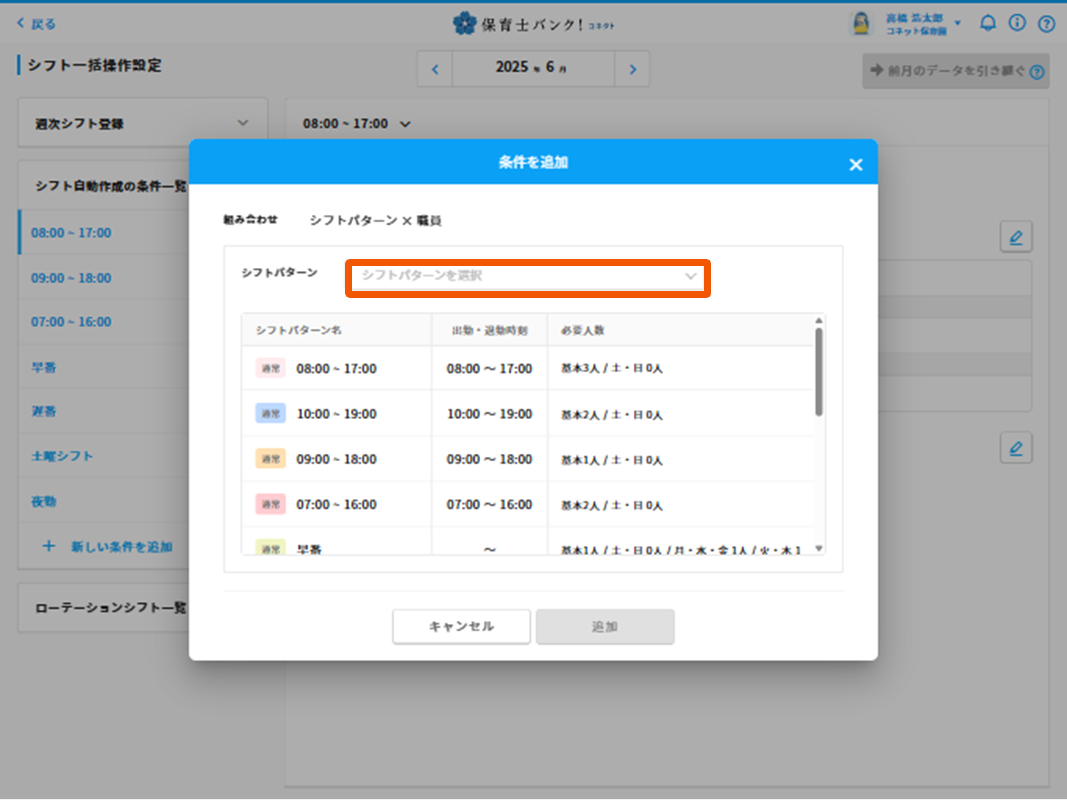Click the upper pencil edit icon
The width and height of the screenshot is (1067, 800).
pos(1016,237)
